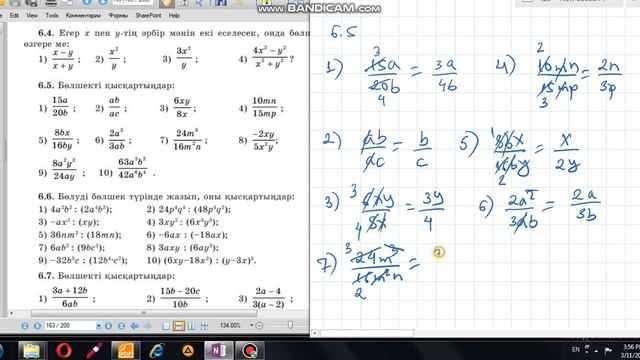
Task: Open the SharePoint menu
Action: tap(148, 16)
